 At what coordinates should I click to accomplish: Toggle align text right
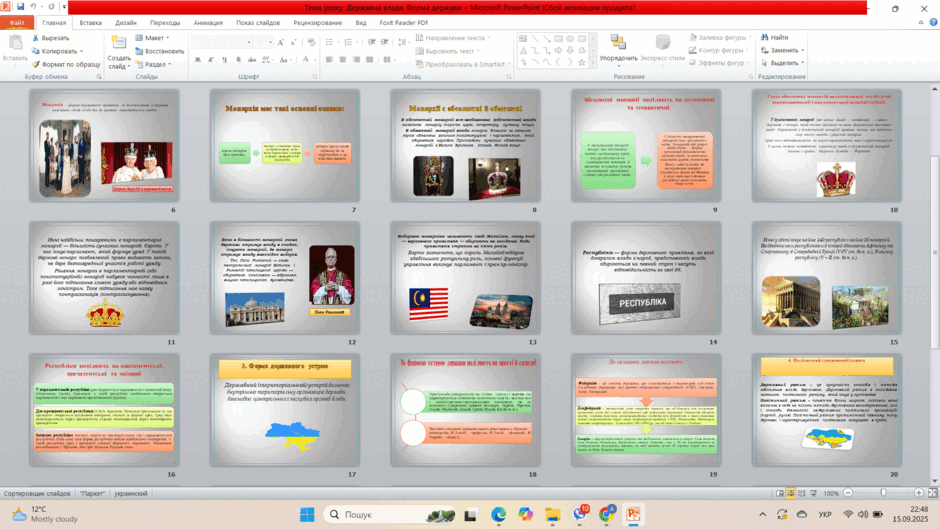pos(356,59)
